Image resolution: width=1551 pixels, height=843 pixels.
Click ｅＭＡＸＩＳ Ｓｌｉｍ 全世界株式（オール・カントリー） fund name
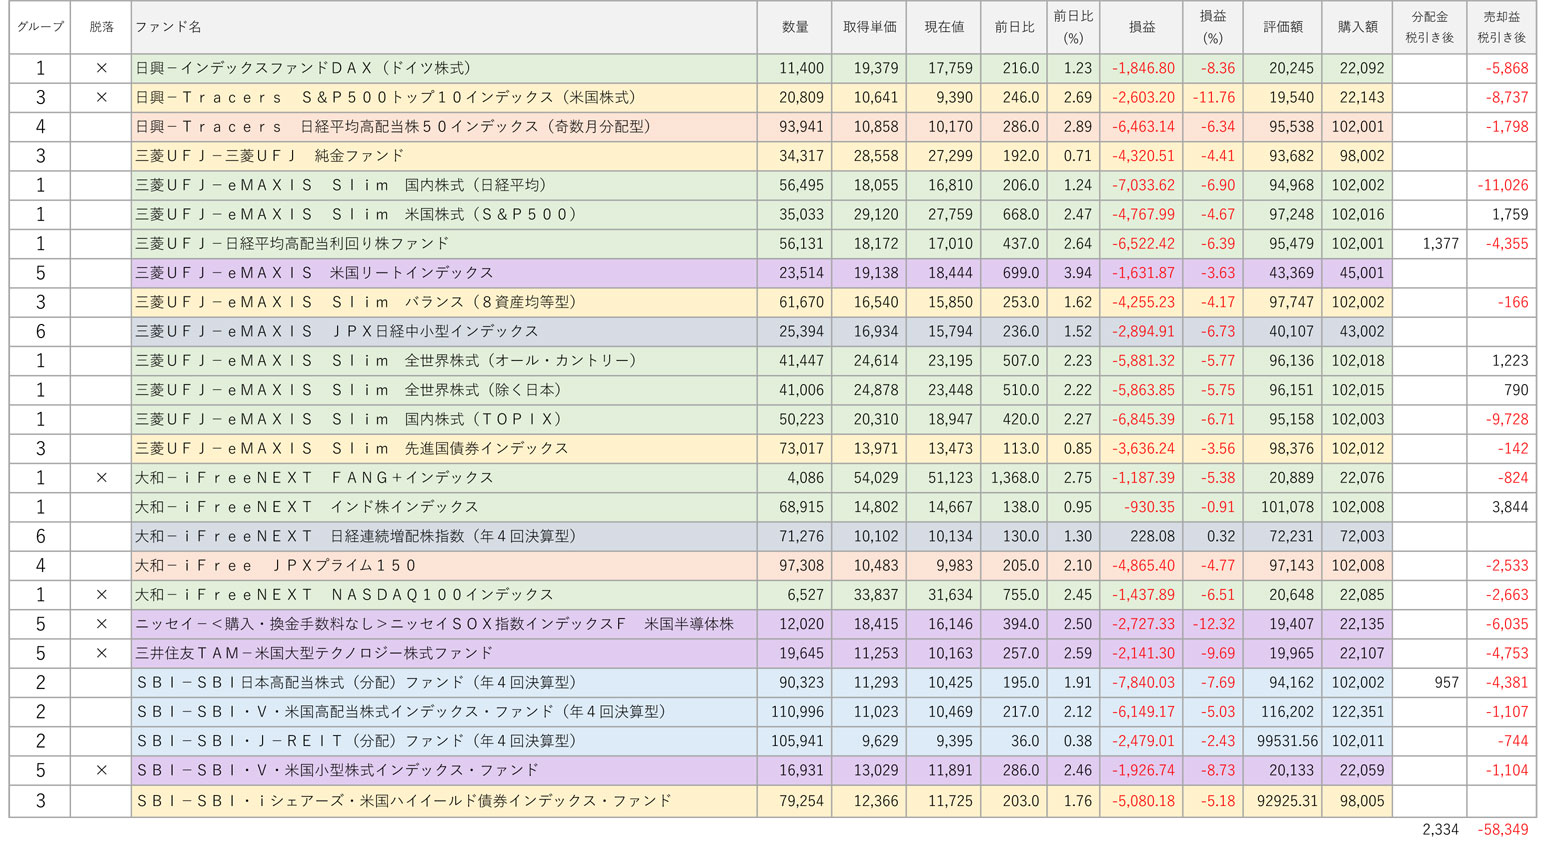tap(386, 360)
